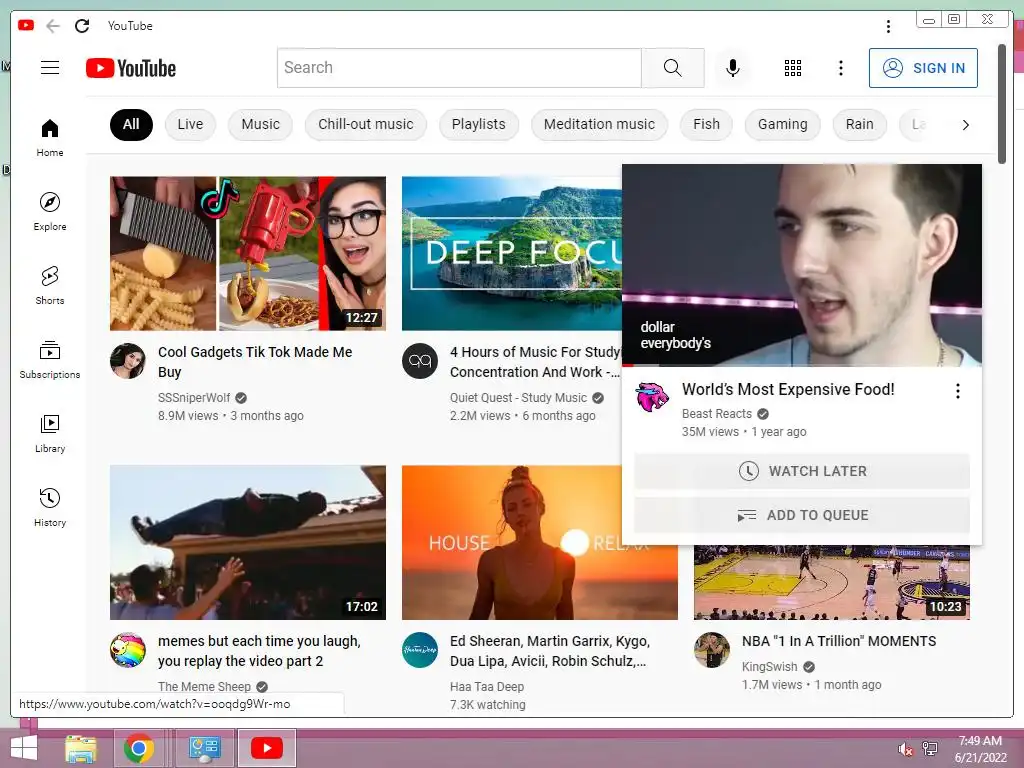
Task: Open the Windows Start button
Action: click(24, 748)
